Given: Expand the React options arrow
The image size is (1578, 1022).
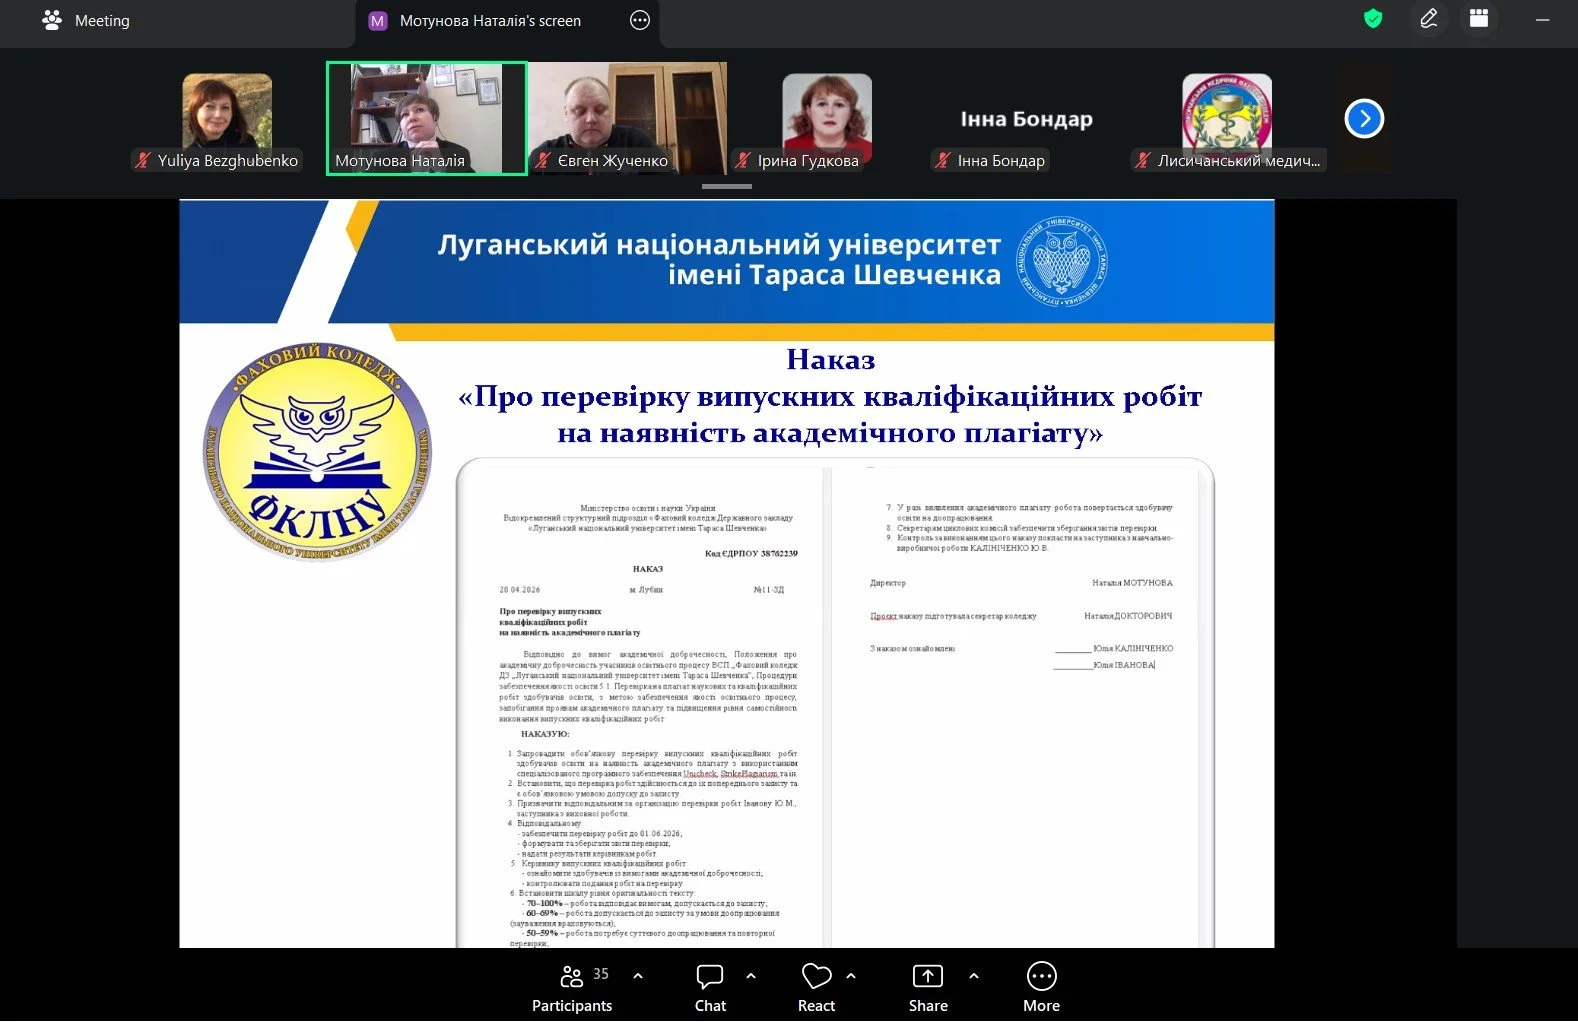Looking at the screenshot, I should (x=851, y=976).
